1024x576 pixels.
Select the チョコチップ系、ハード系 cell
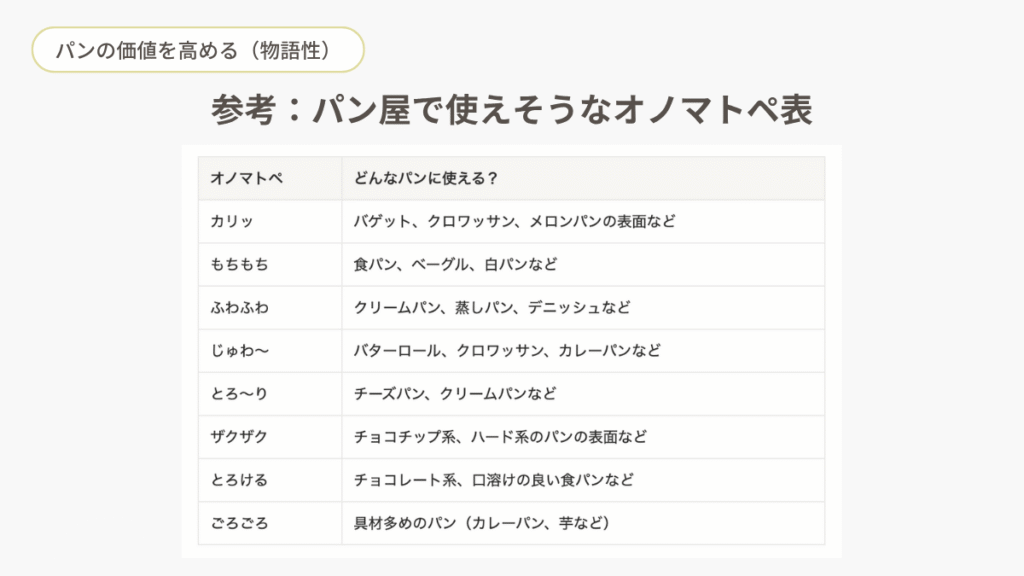pyautogui.click(x=500, y=437)
